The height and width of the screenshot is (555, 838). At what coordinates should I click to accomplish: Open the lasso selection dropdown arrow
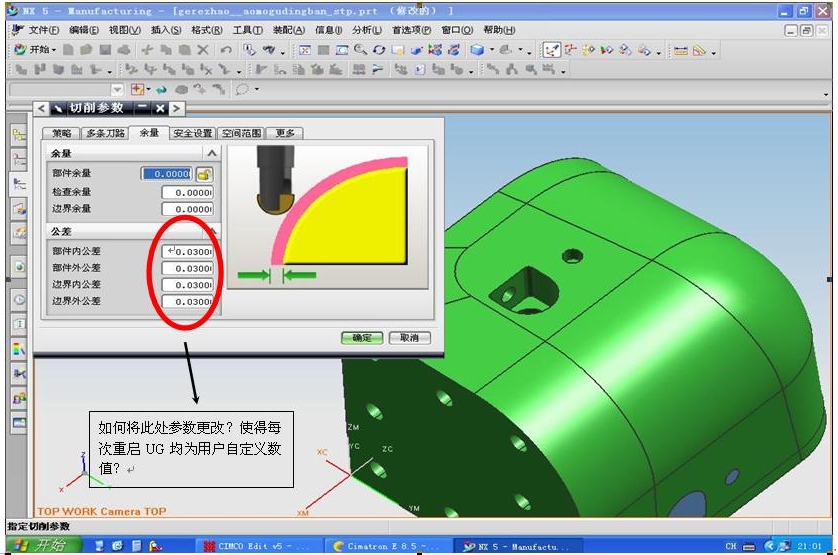(x=257, y=89)
